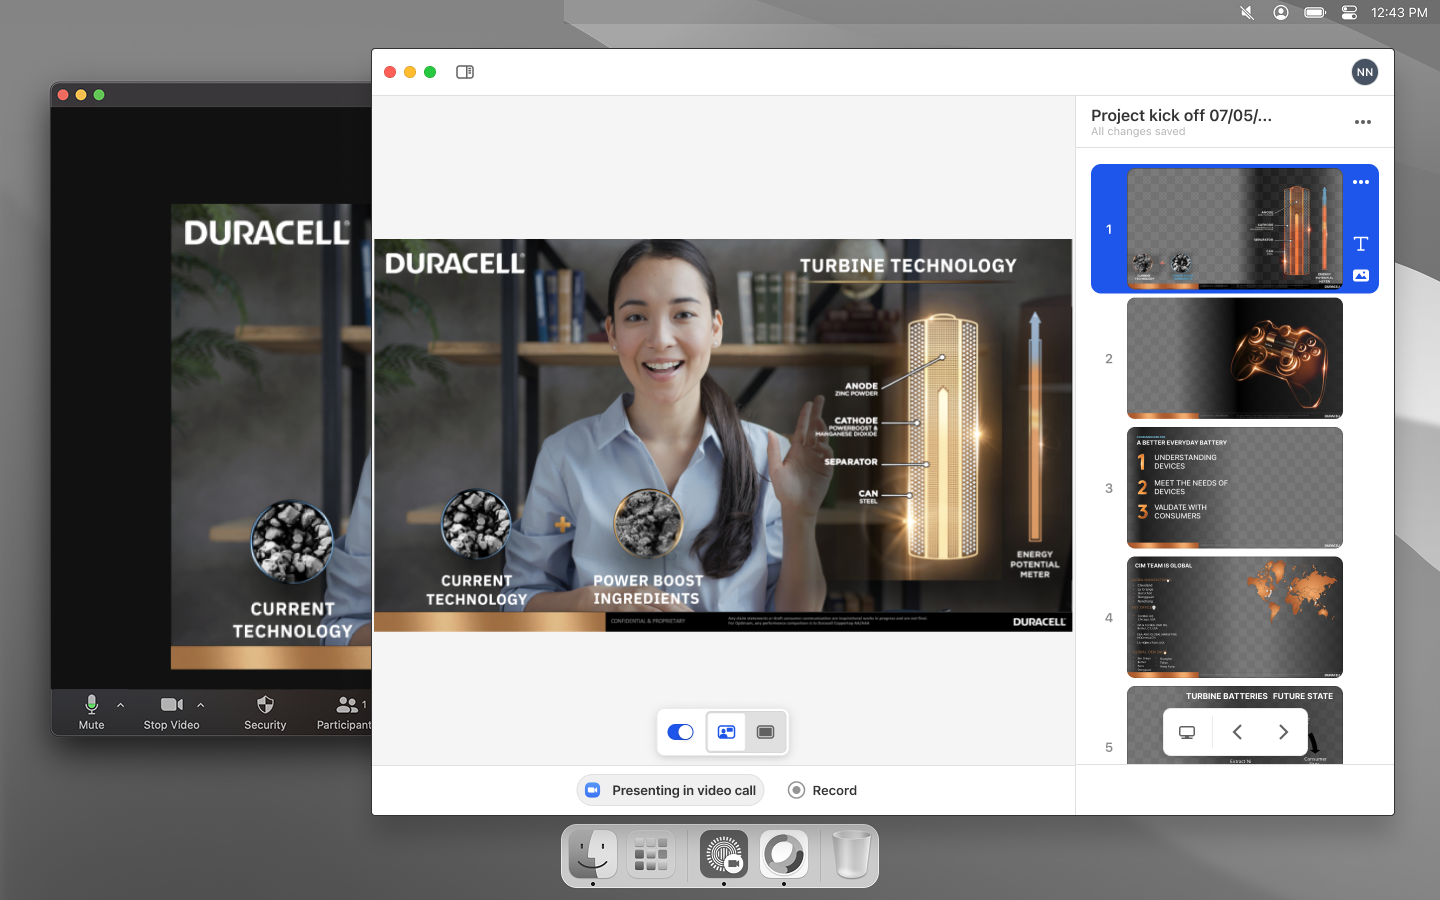Viewport: 1440px width, 900px height.
Task: Mute microphone in Zoom window
Action: [x=91, y=712]
